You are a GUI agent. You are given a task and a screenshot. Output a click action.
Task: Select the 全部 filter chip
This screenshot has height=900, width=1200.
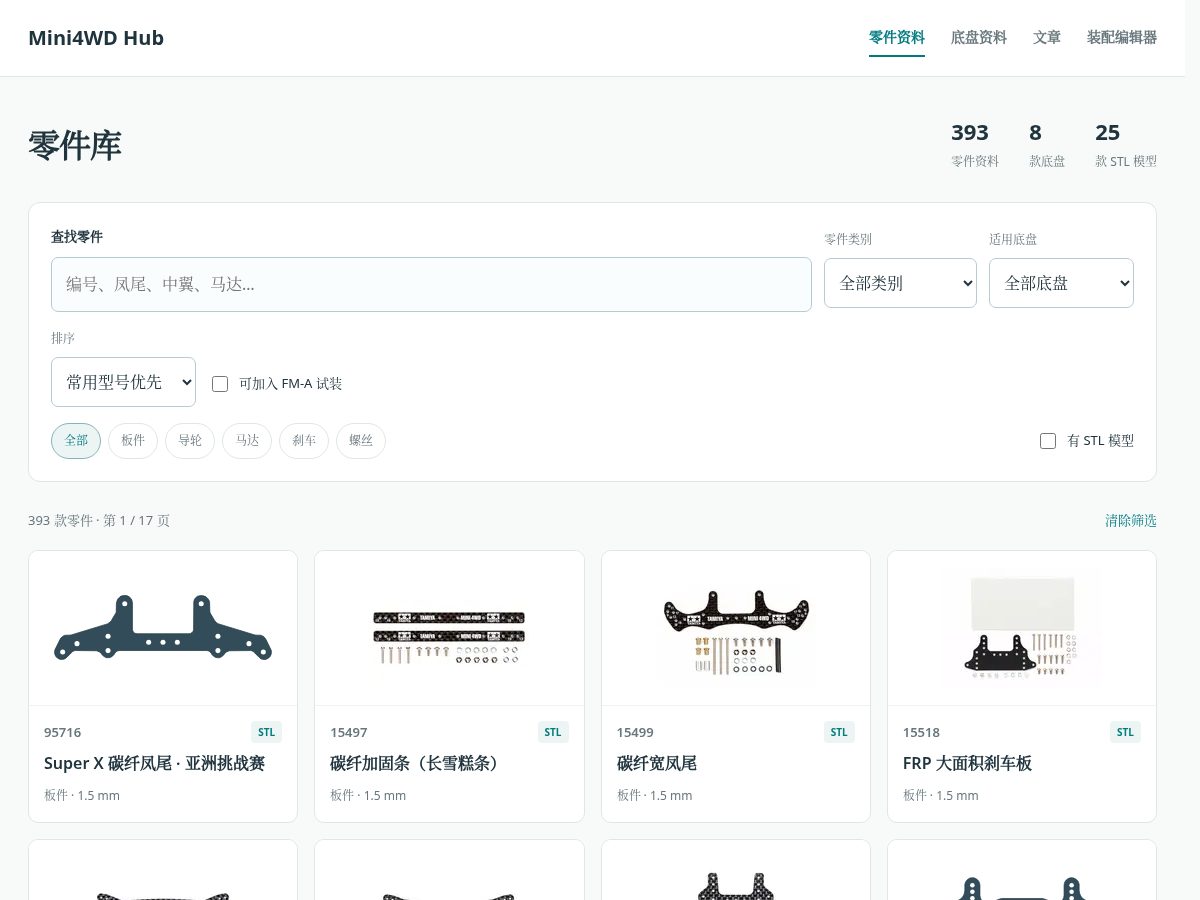[76, 441]
